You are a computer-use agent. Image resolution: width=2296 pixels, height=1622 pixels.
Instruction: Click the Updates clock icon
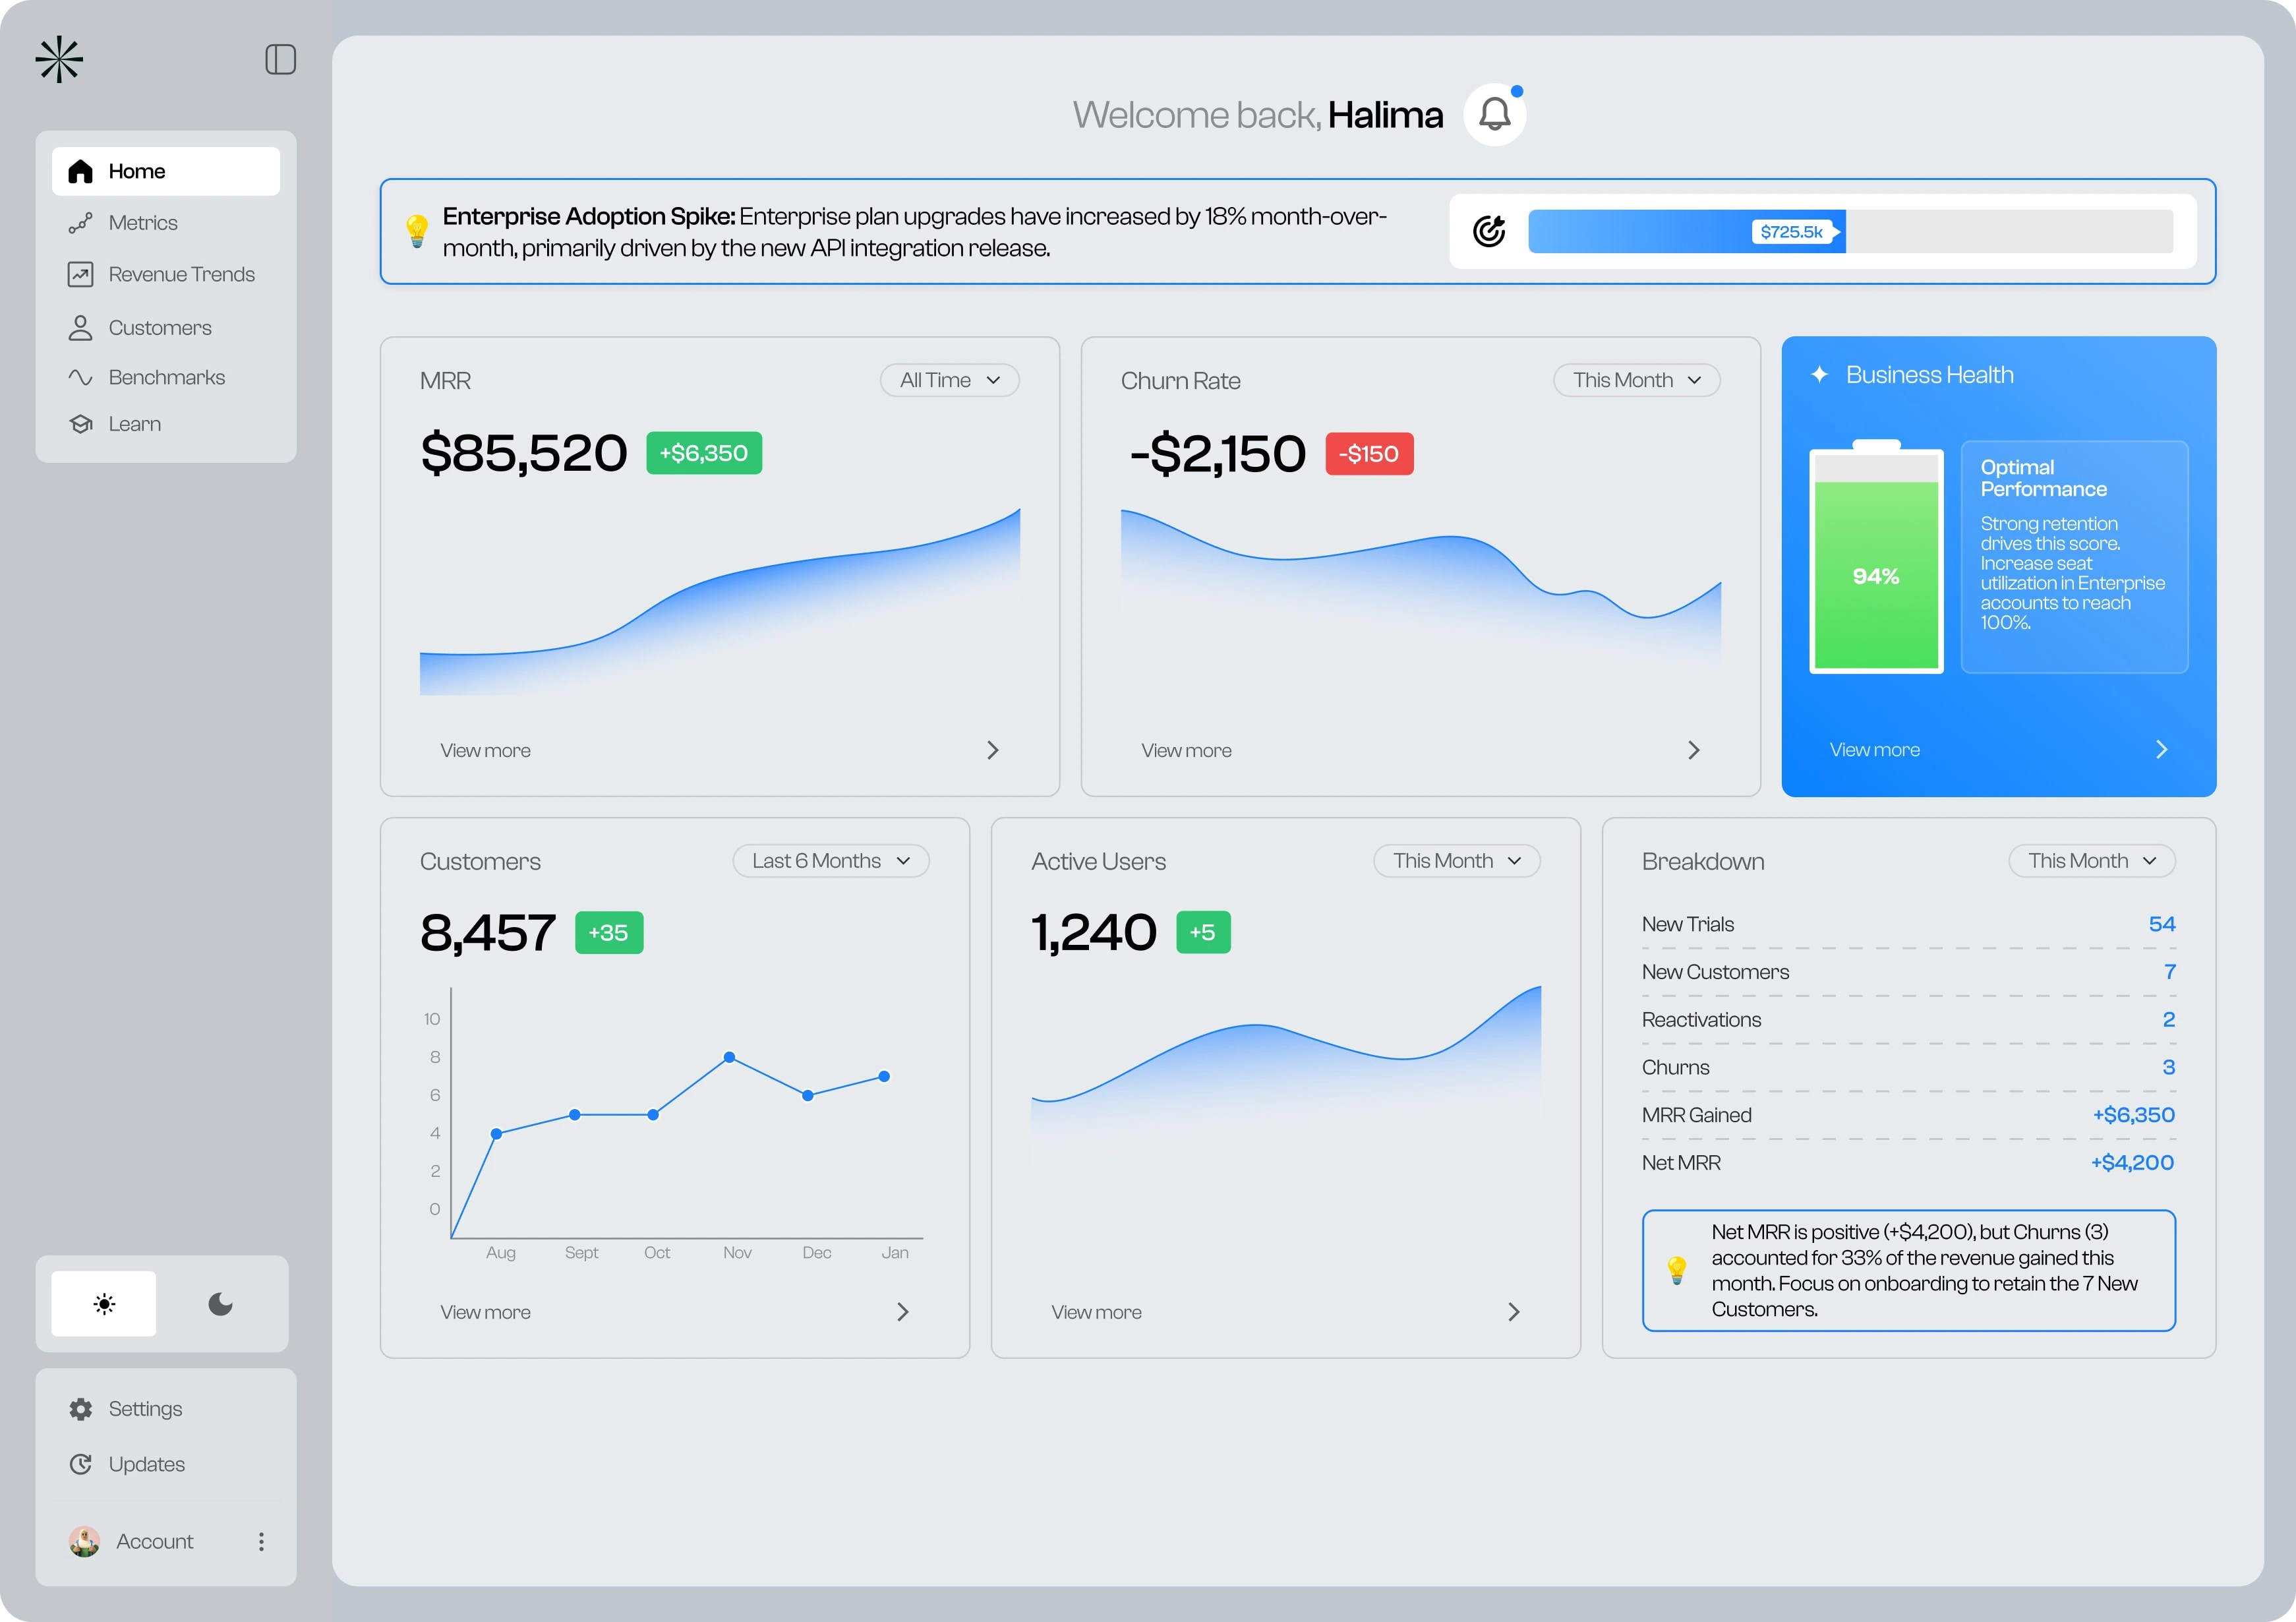[x=81, y=1464]
